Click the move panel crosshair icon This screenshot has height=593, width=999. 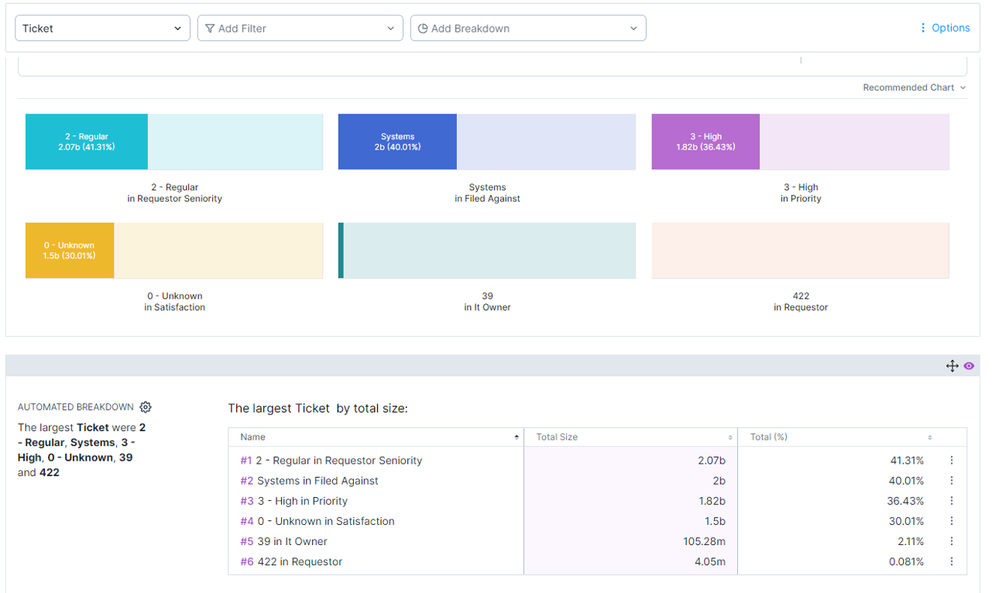tap(952, 366)
